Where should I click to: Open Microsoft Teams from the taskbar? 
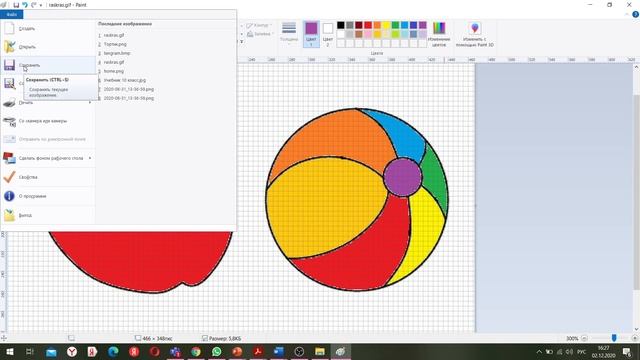coord(176,351)
